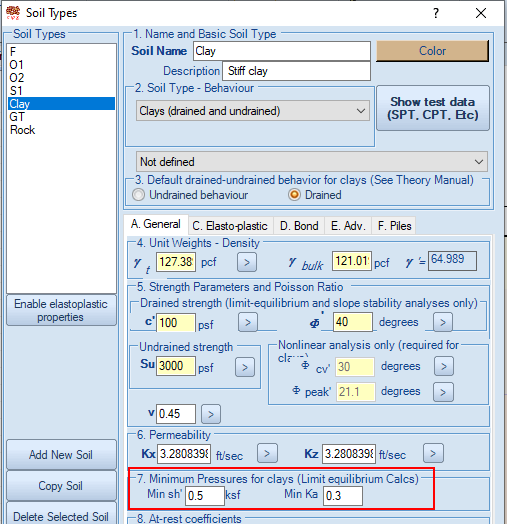Click the Min Ka field showing 0.3
The width and height of the screenshot is (507, 524).
(x=343, y=496)
